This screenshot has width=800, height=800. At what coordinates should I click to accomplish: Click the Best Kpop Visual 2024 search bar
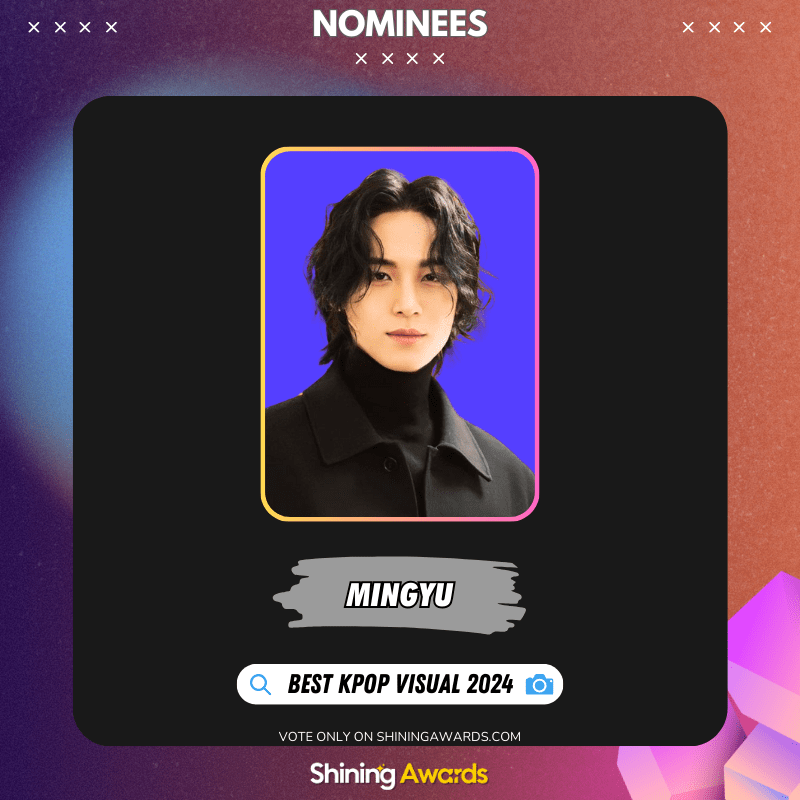pos(399,684)
